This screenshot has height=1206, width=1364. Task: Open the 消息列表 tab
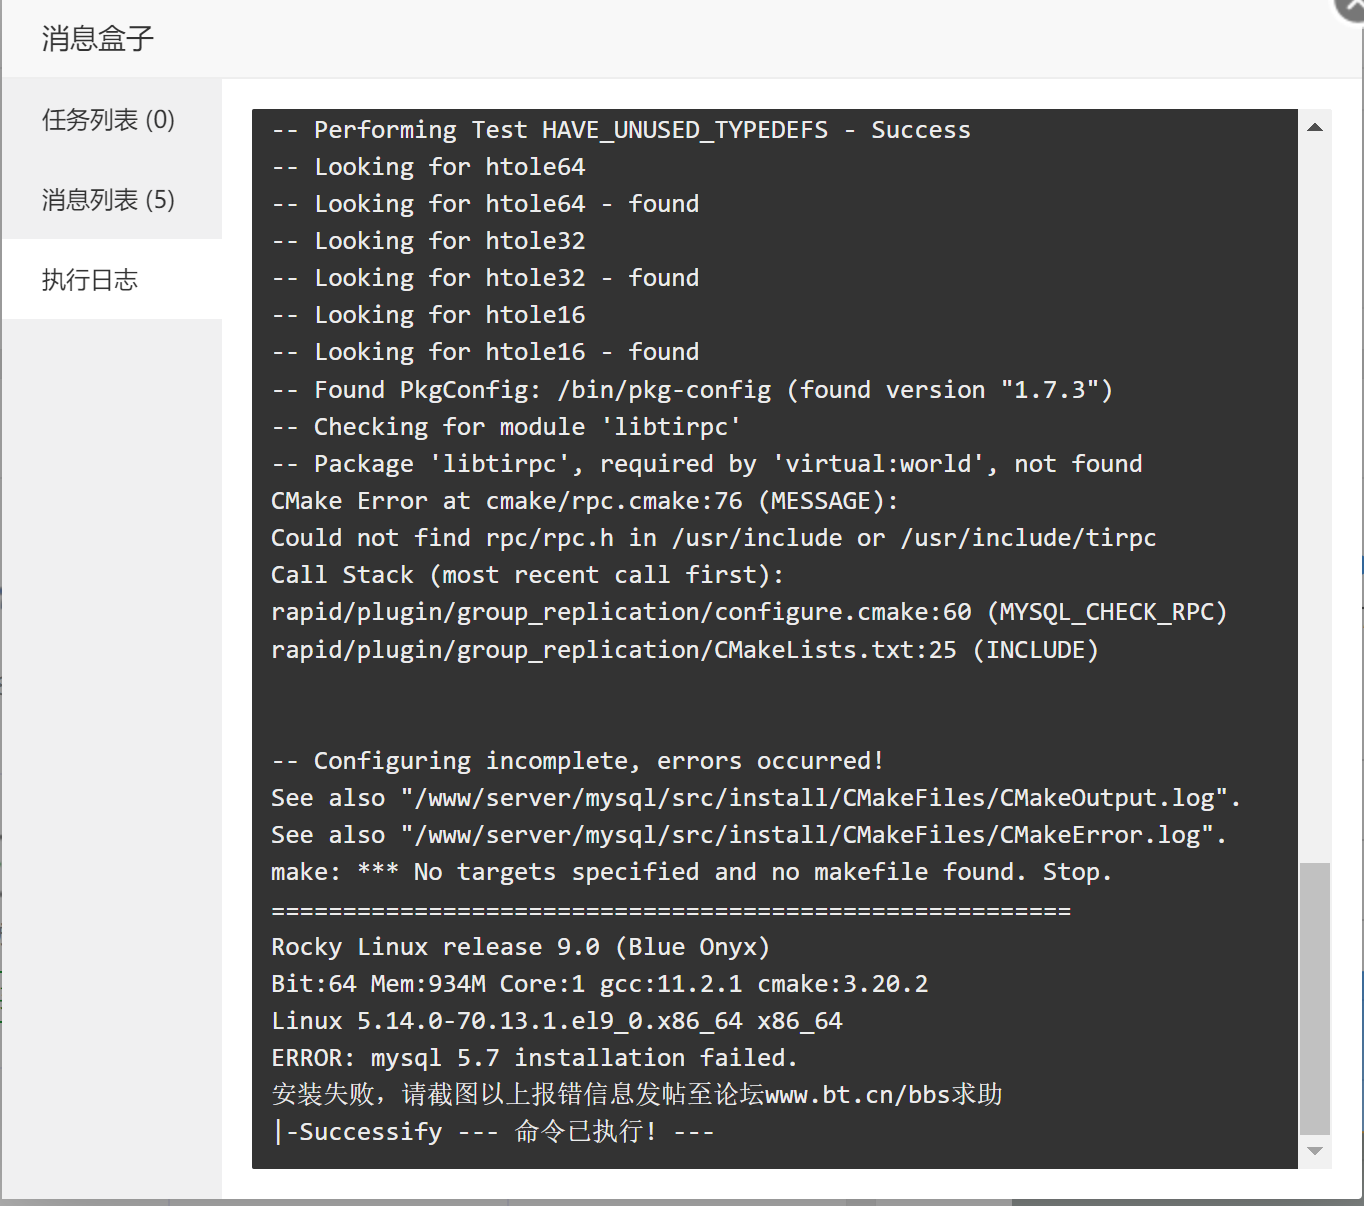(x=108, y=200)
